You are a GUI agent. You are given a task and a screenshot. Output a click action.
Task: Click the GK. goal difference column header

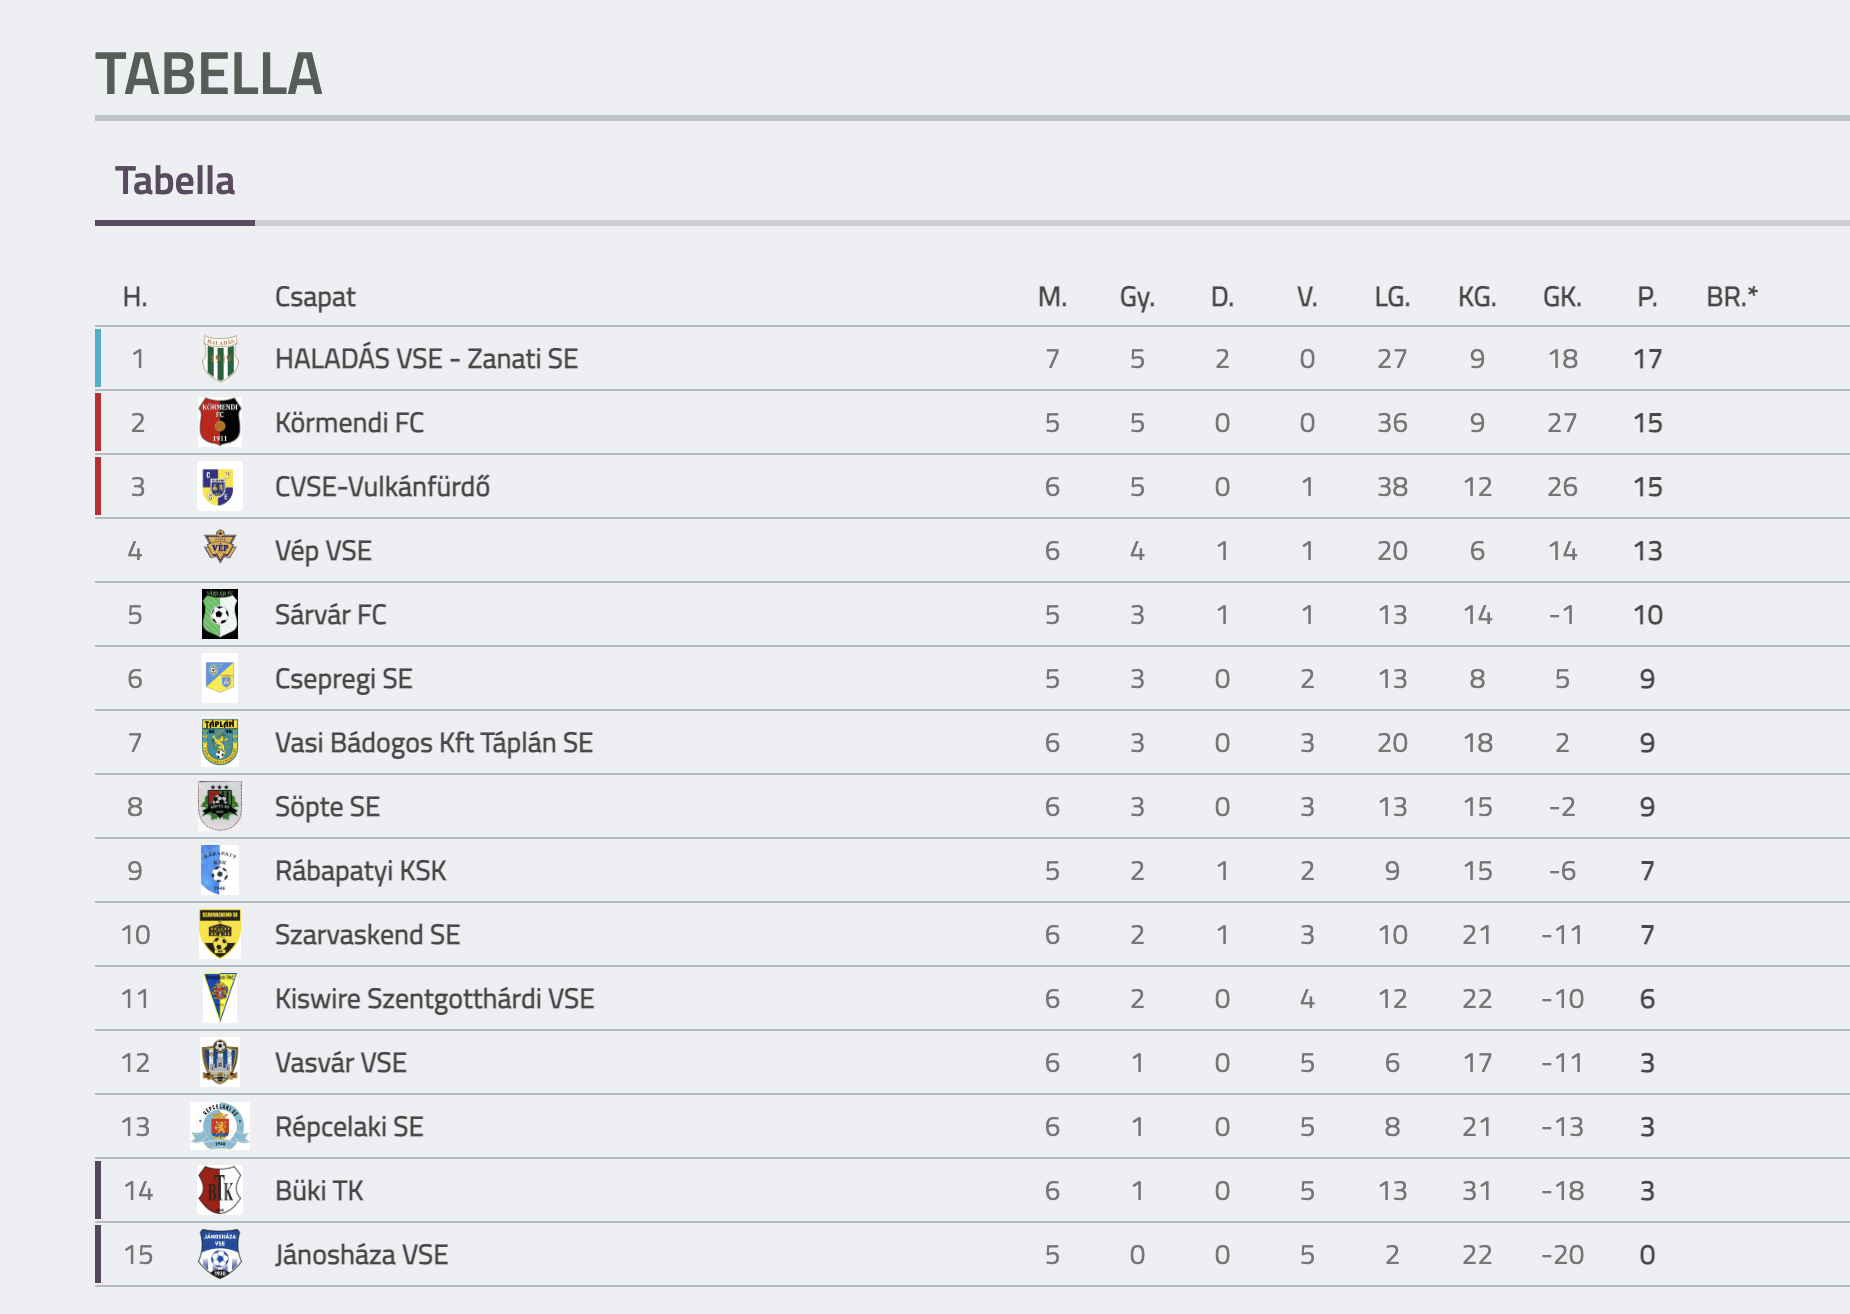pos(1562,297)
